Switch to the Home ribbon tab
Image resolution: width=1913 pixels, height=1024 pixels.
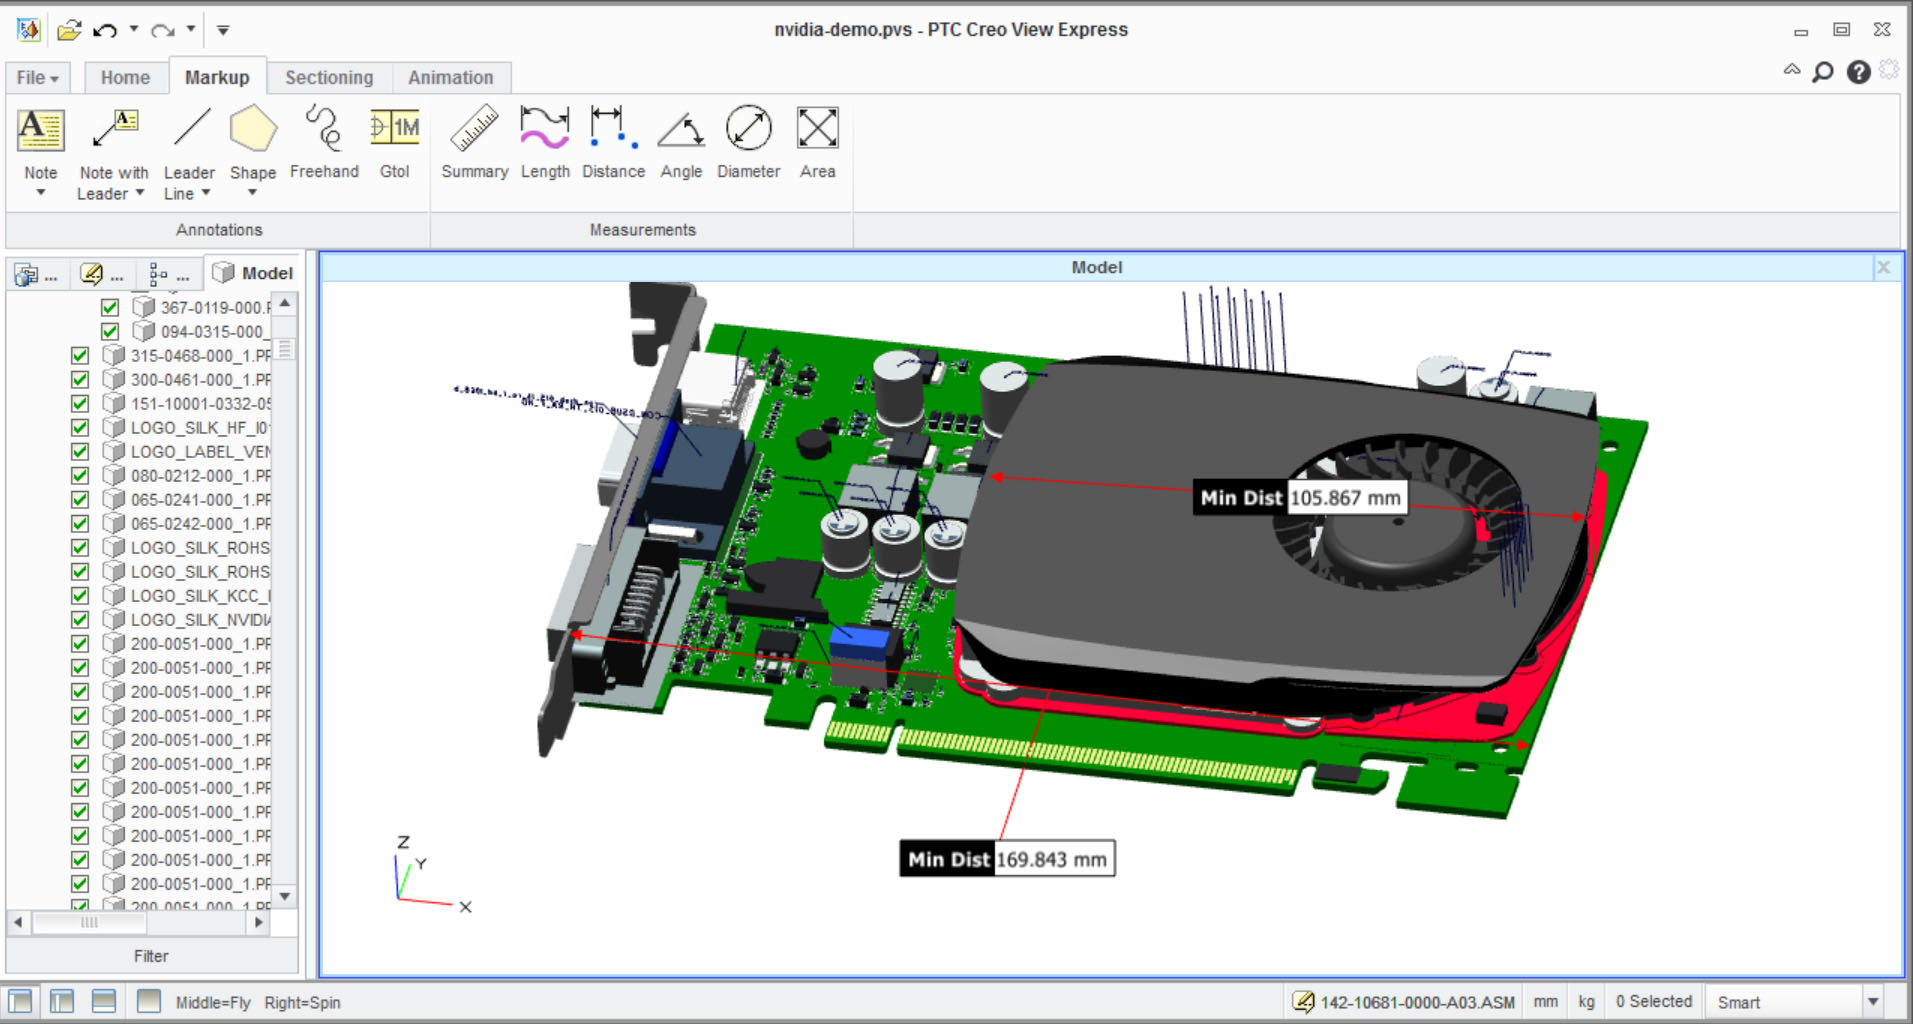point(125,77)
